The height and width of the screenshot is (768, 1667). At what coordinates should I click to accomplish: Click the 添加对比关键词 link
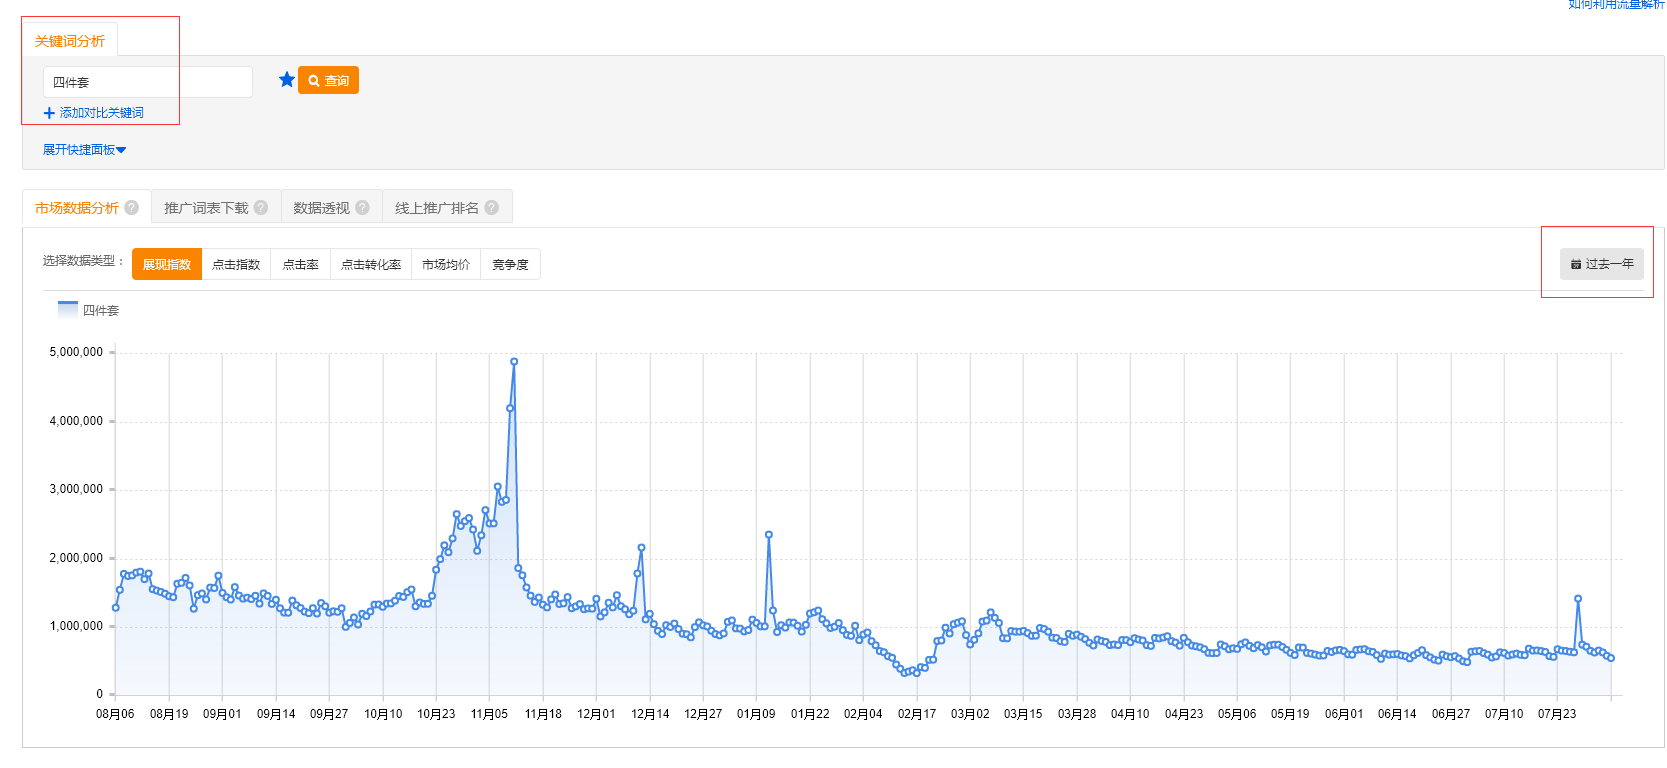pyautogui.click(x=102, y=113)
